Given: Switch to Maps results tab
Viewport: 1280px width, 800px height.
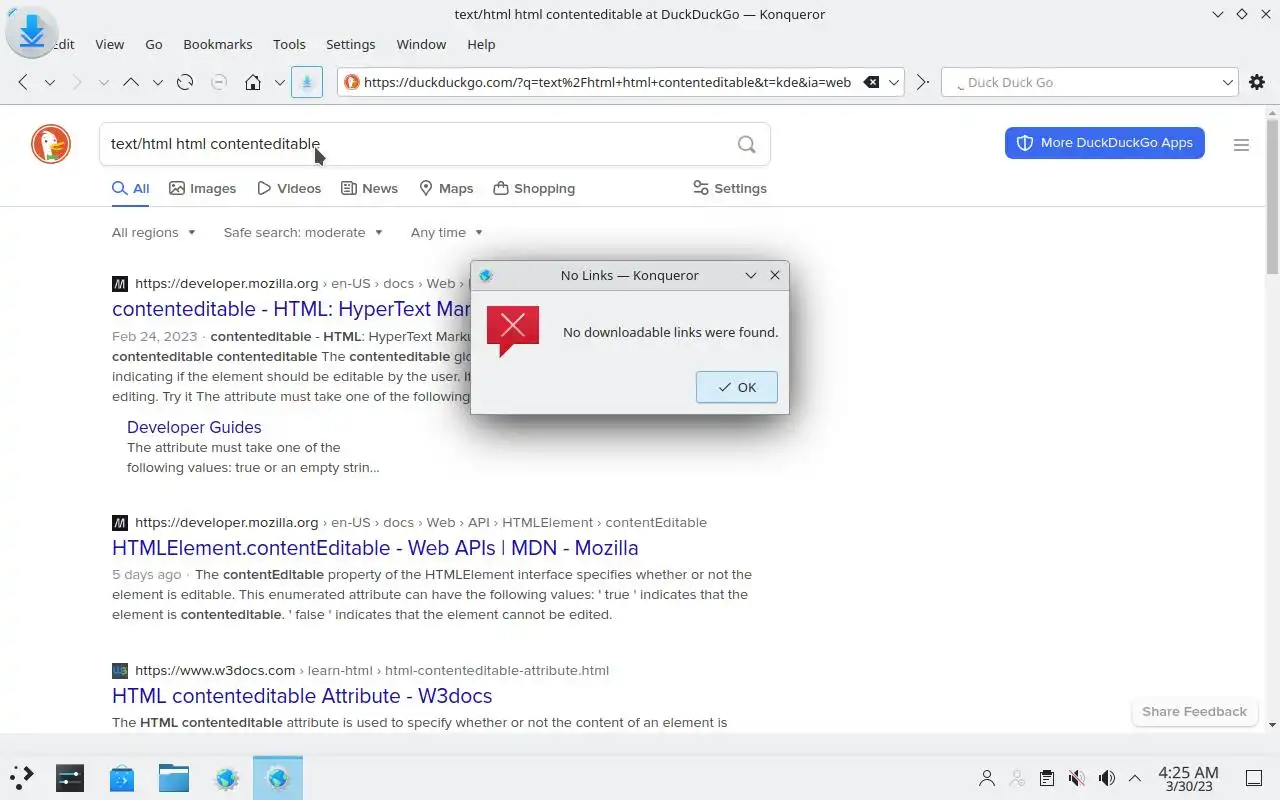Looking at the screenshot, I should 446,188.
